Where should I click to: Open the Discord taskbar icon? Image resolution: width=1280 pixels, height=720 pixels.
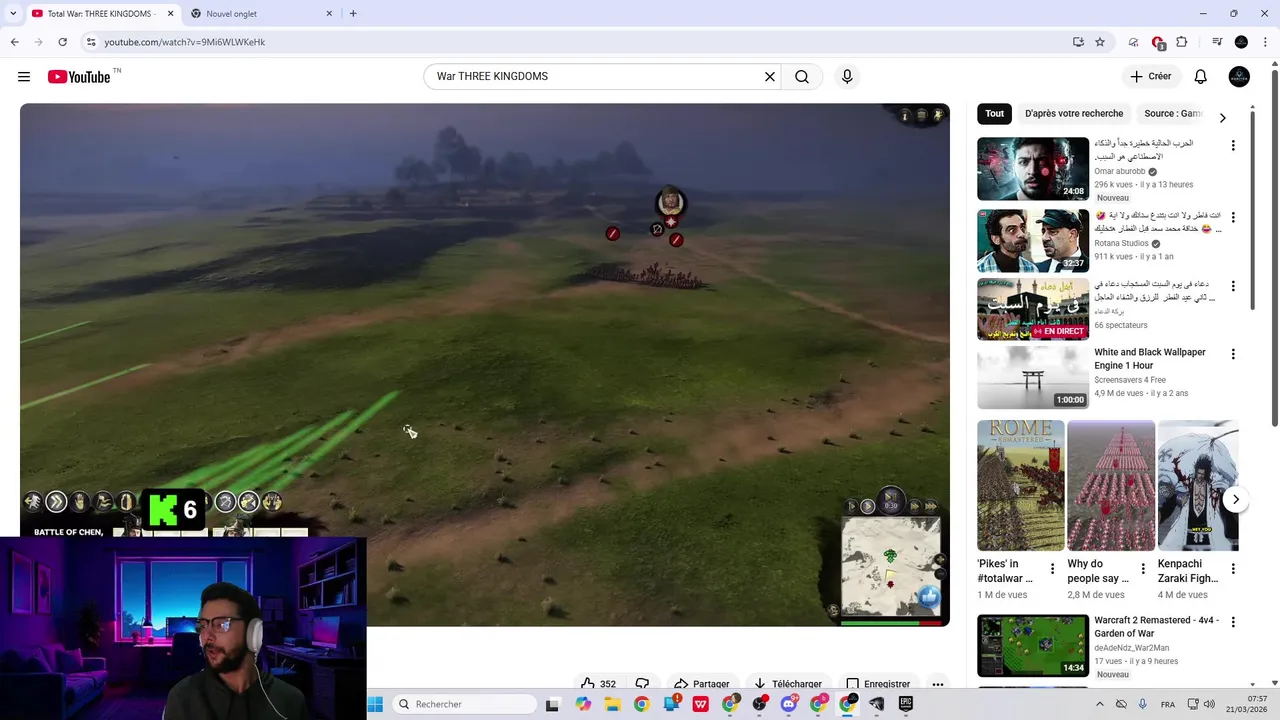(789, 704)
